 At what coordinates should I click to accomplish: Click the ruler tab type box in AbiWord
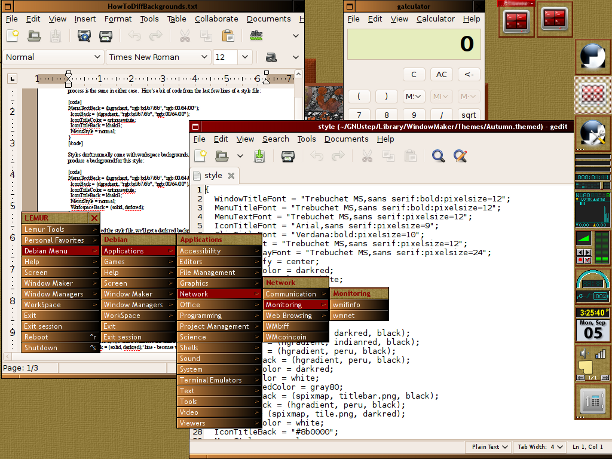[x=12, y=79]
